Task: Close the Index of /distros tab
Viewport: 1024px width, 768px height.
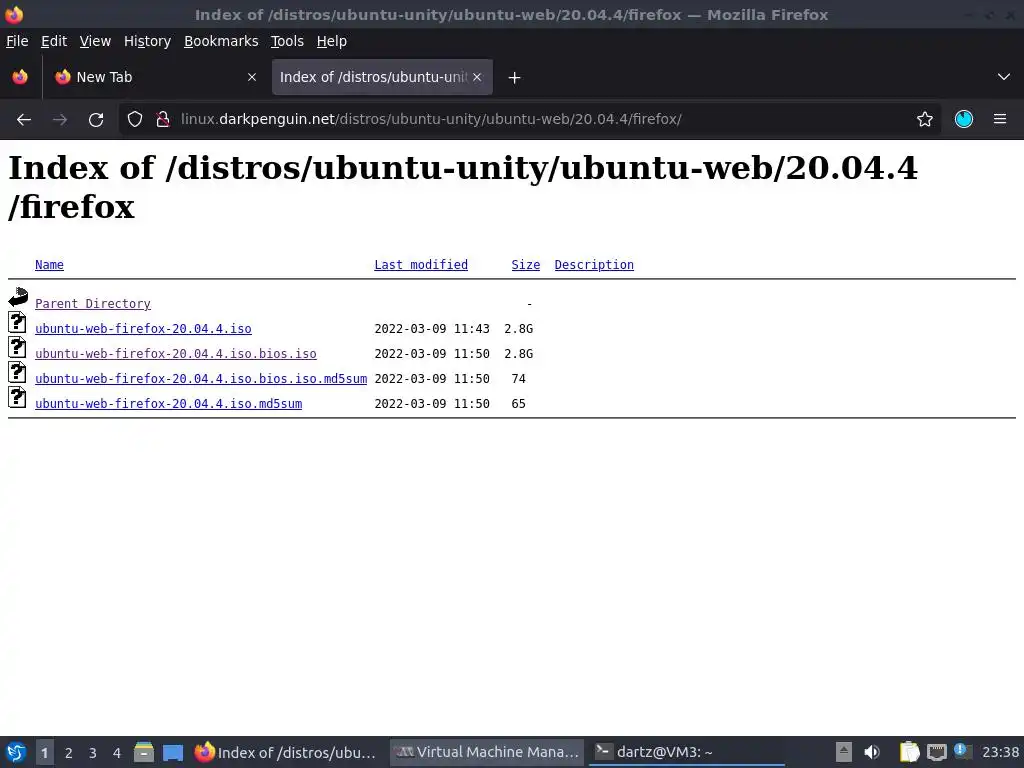Action: click(x=477, y=77)
